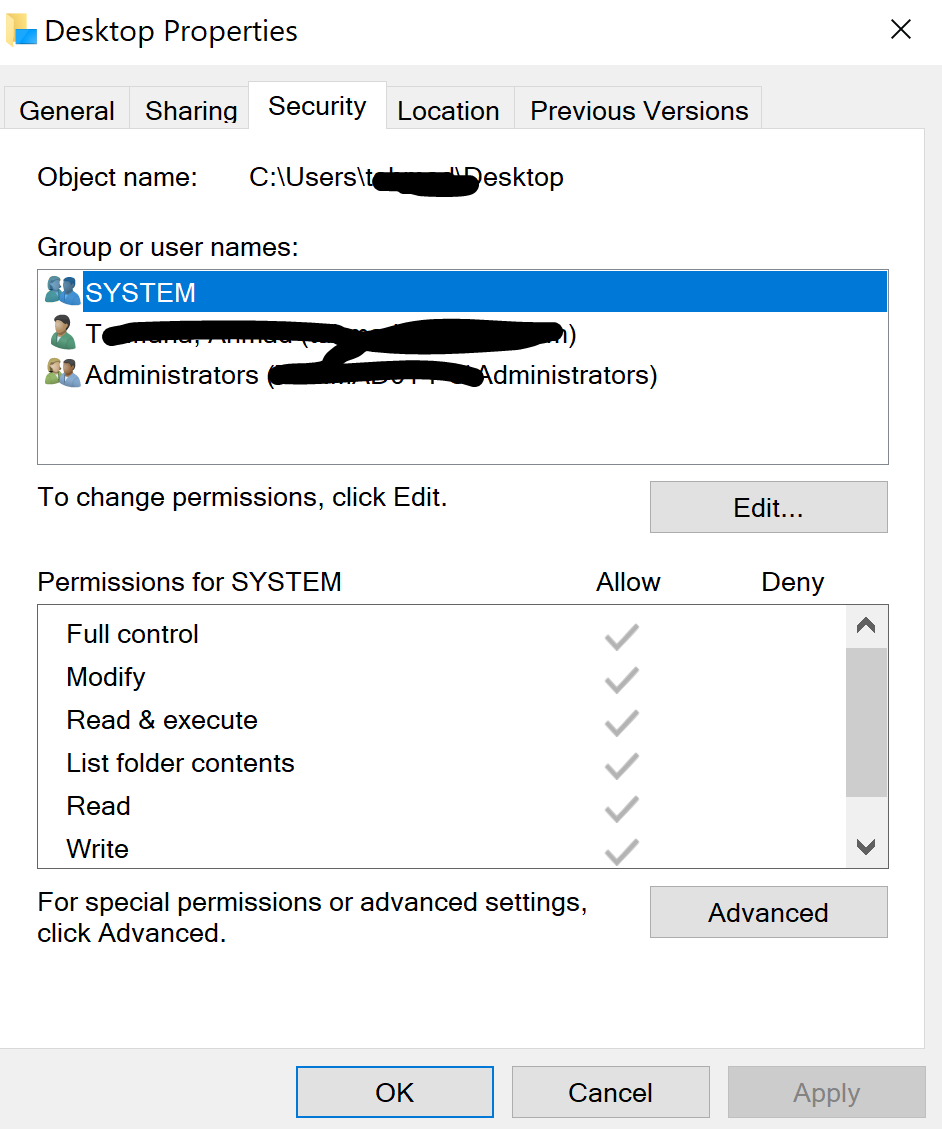Open Advanced security settings
The image size is (942, 1129).
point(768,913)
